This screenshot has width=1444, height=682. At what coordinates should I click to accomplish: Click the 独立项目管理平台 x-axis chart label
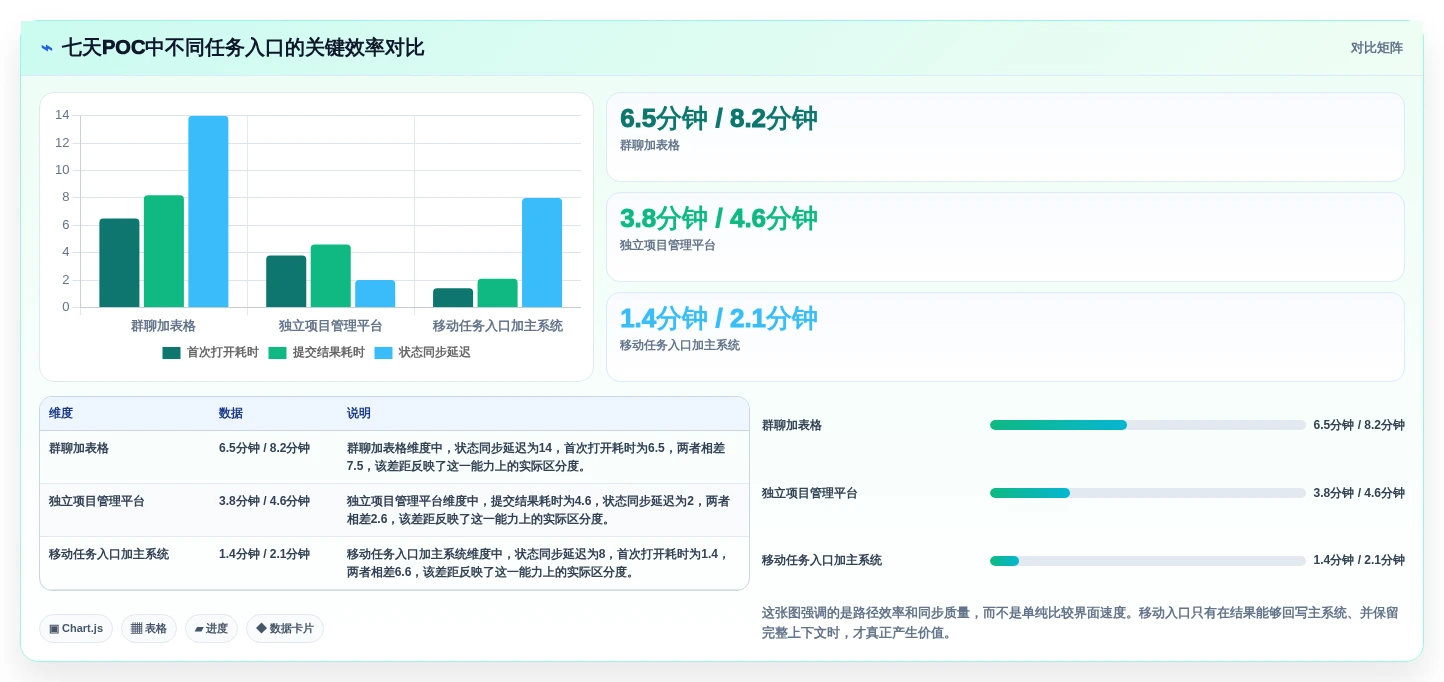click(x=331, y=326)
